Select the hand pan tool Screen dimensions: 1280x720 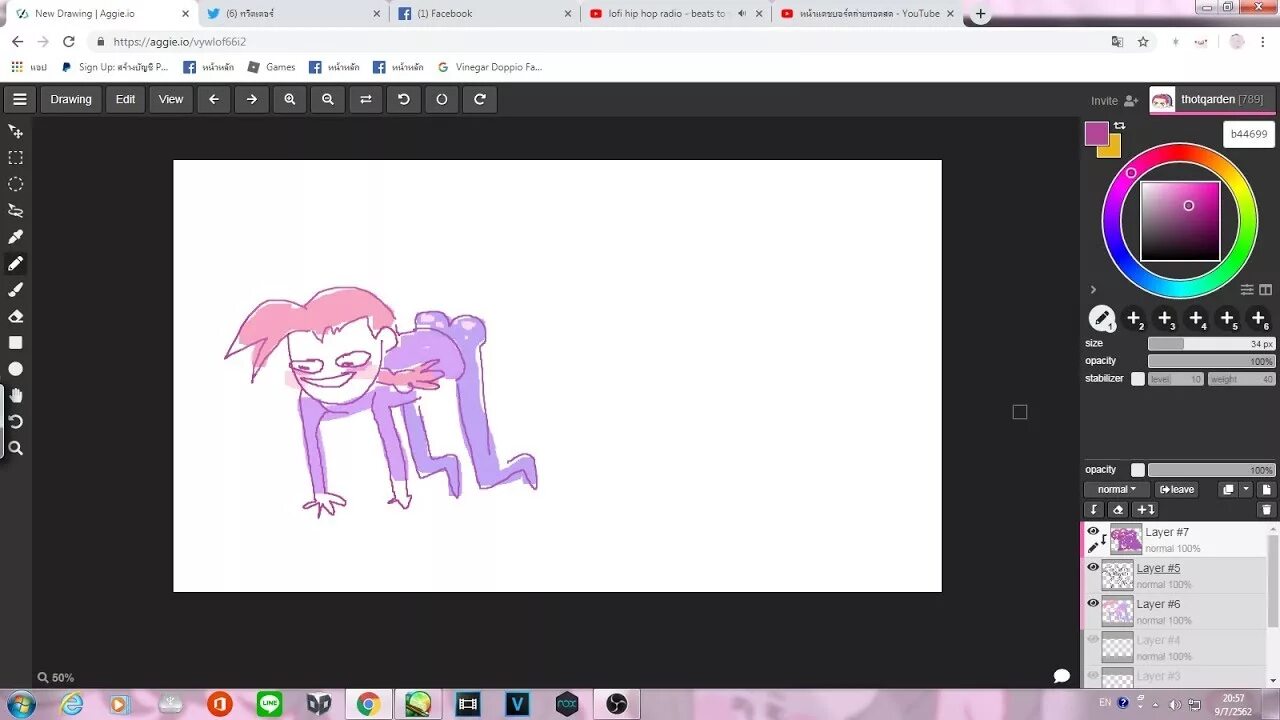(x=16, y=395)
